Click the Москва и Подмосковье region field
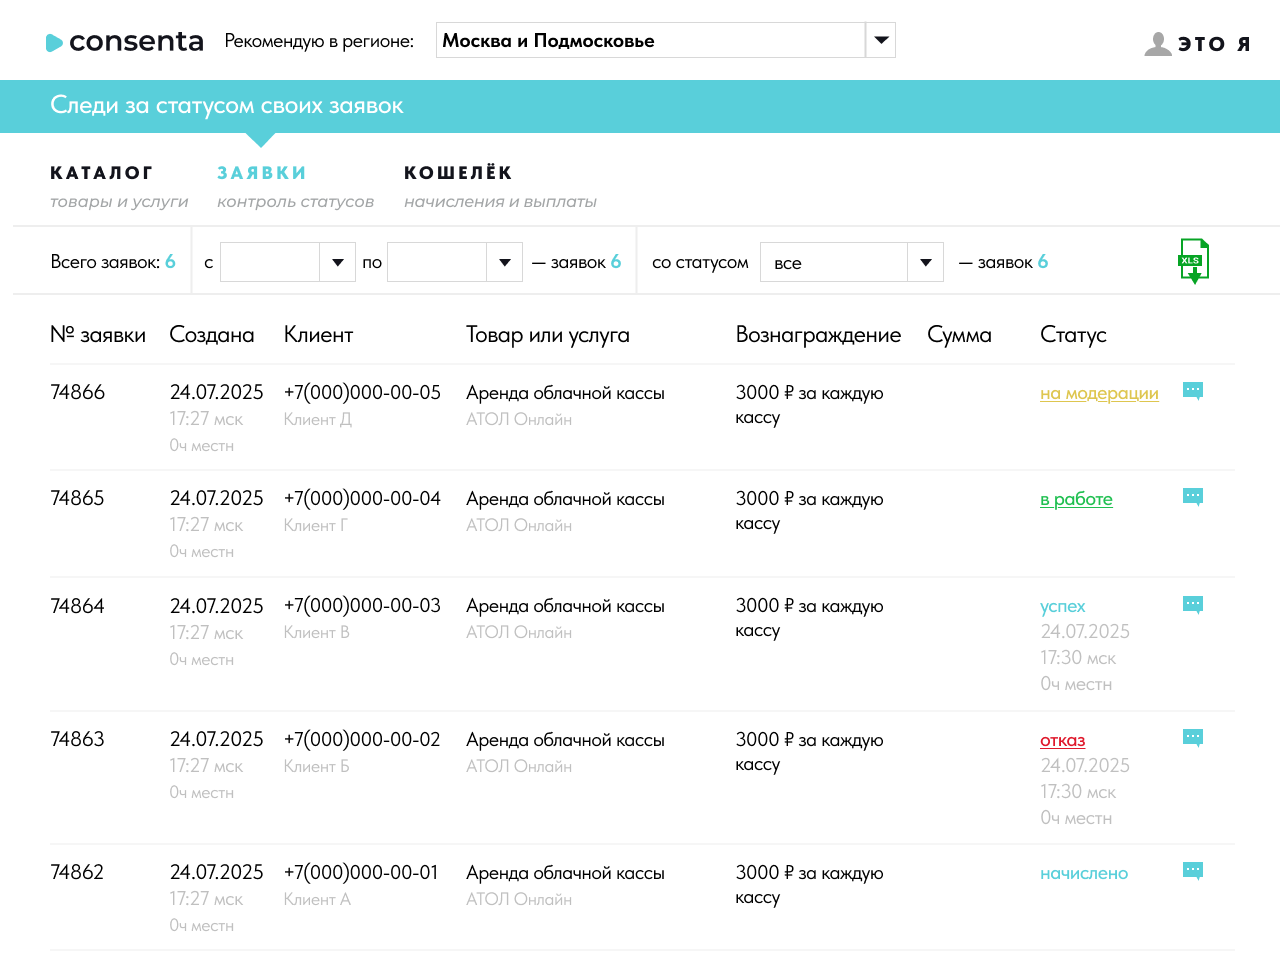1280x962 pixels. (x=650, y=41)
